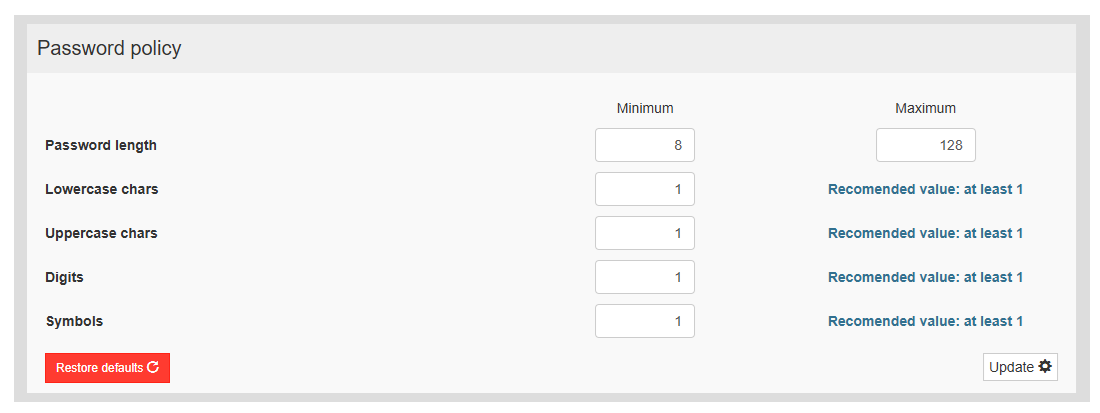Click the Lowercase chars row label

pyautogui.click(x=101, y=189)
